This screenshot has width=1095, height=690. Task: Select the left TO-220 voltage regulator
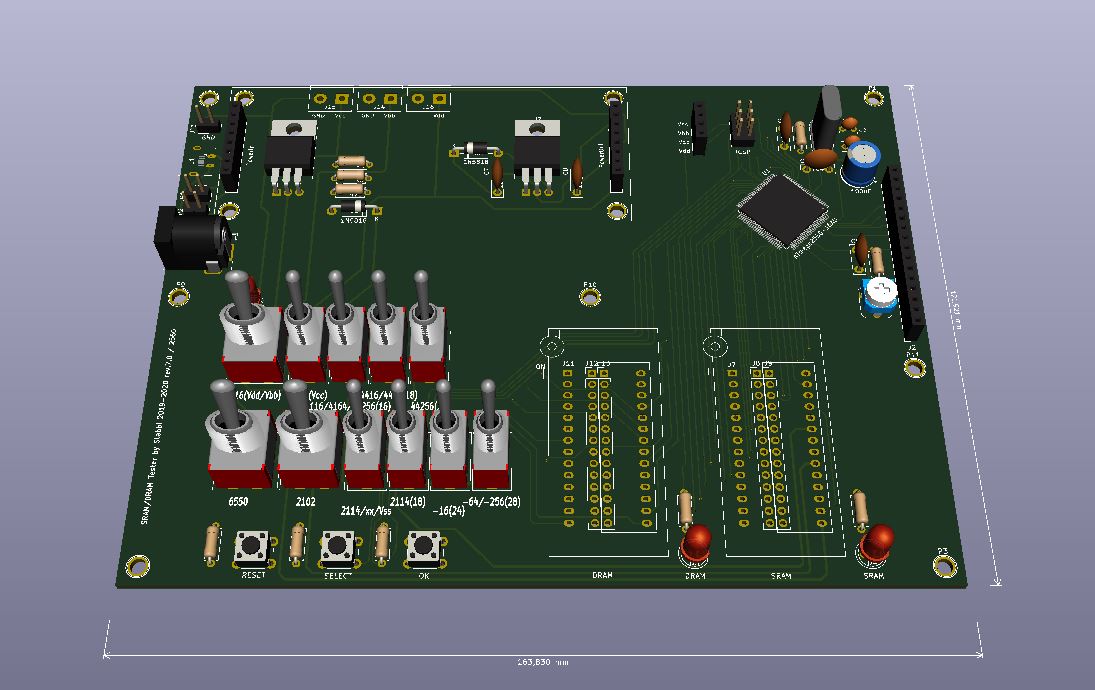point(291,150)
